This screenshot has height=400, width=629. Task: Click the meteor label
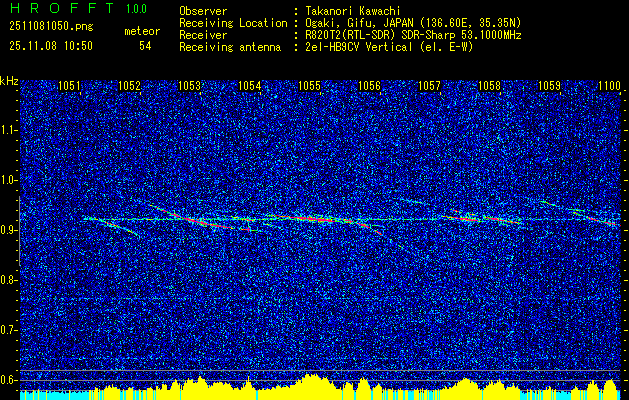142,31
